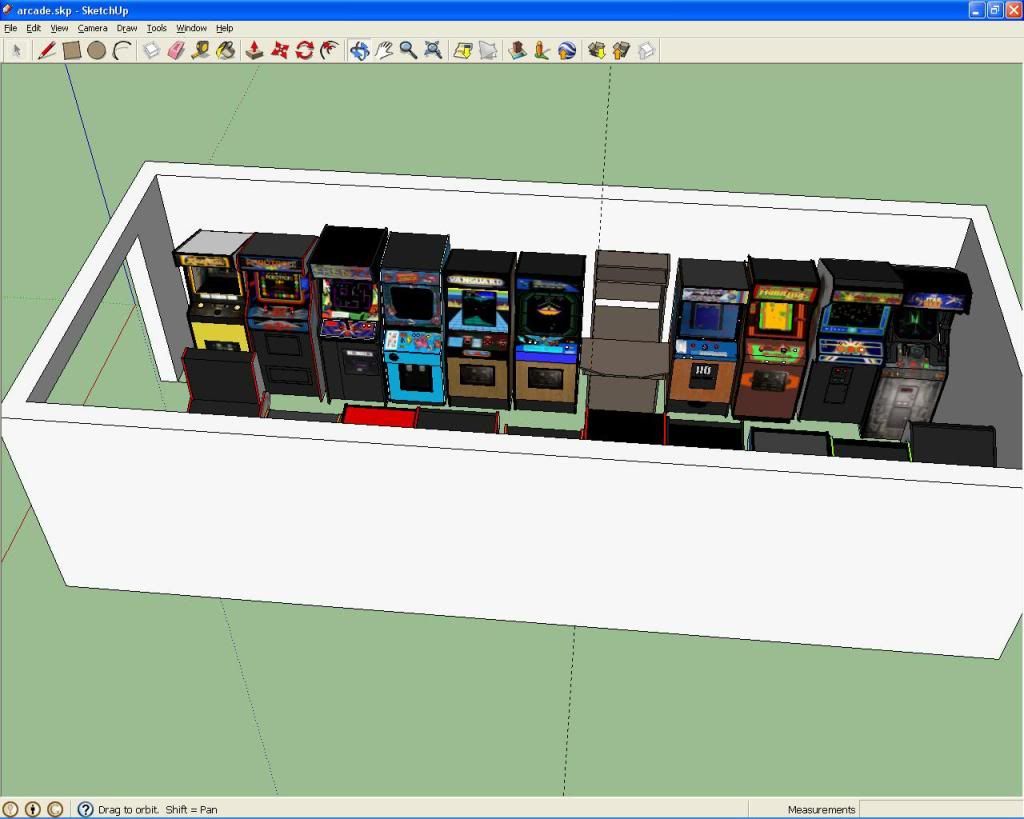
Task: Select the Line (pencil) tool
Action: (46, 51)
